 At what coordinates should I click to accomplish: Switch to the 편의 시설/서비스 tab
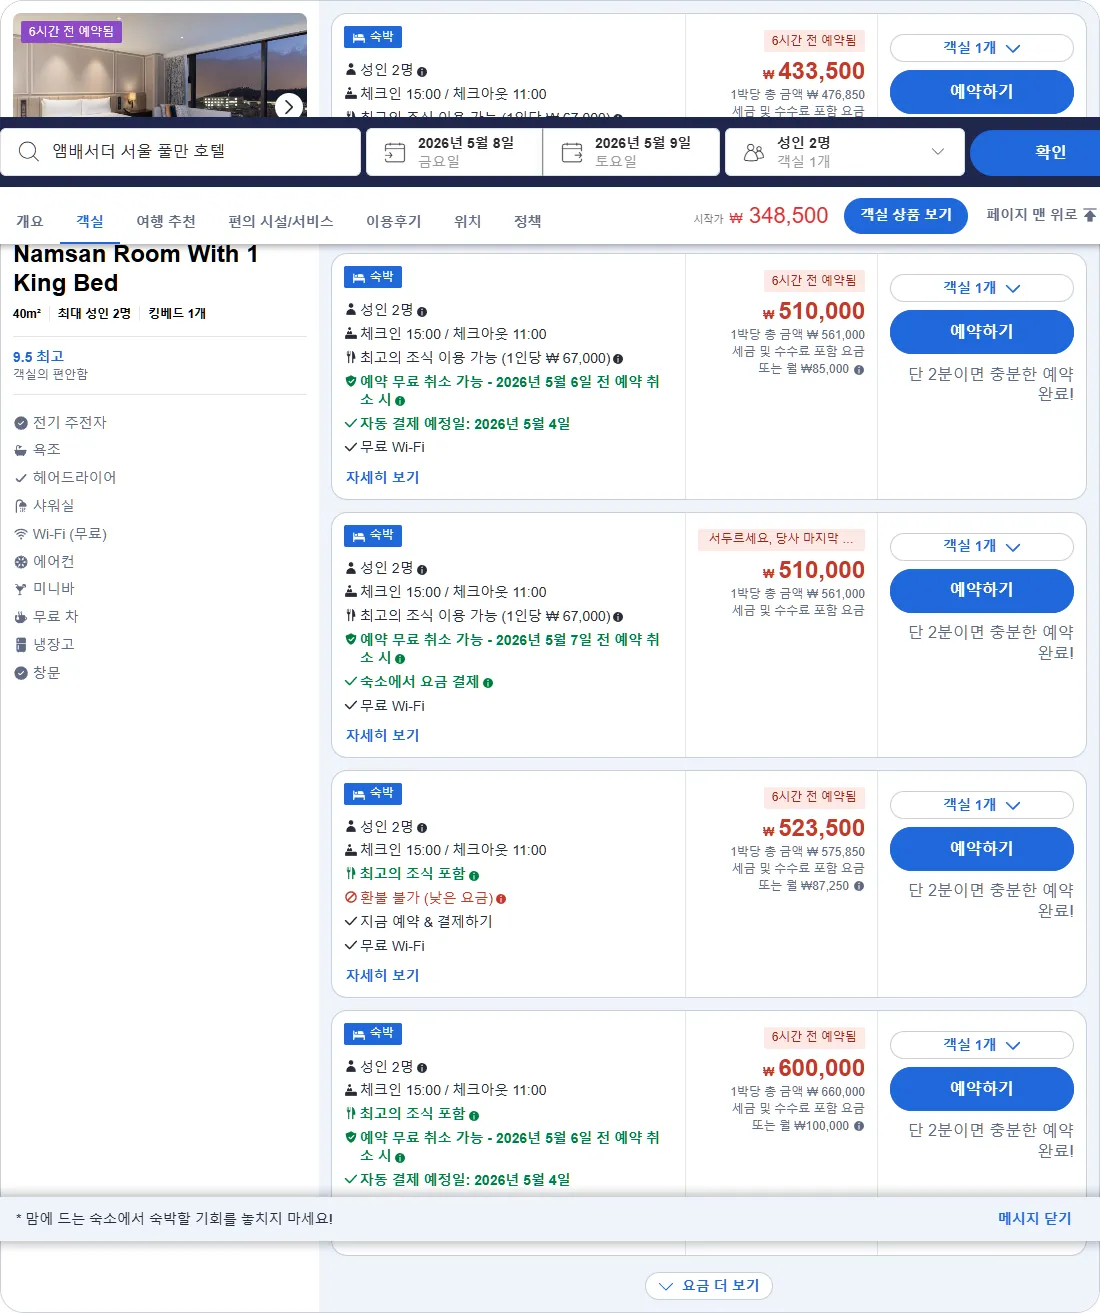(280, 221)
